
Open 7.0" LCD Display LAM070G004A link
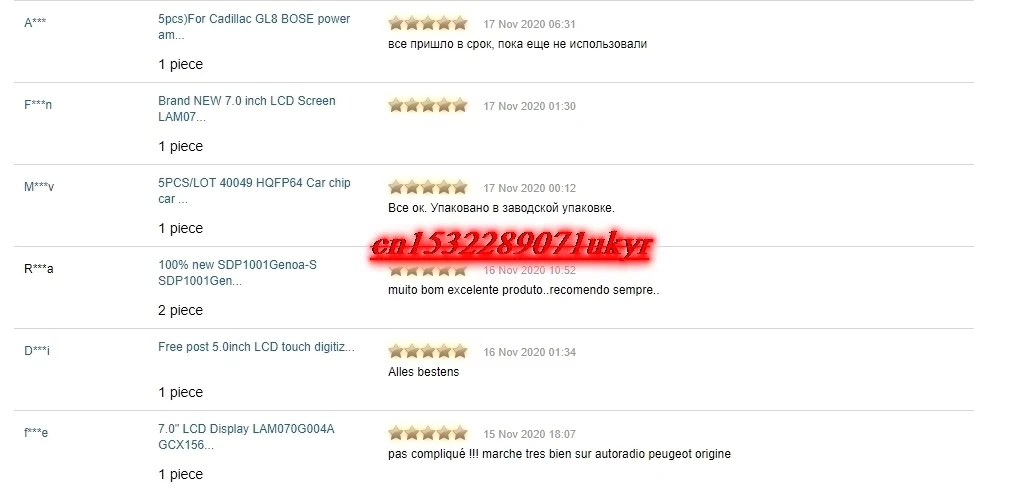246,437
